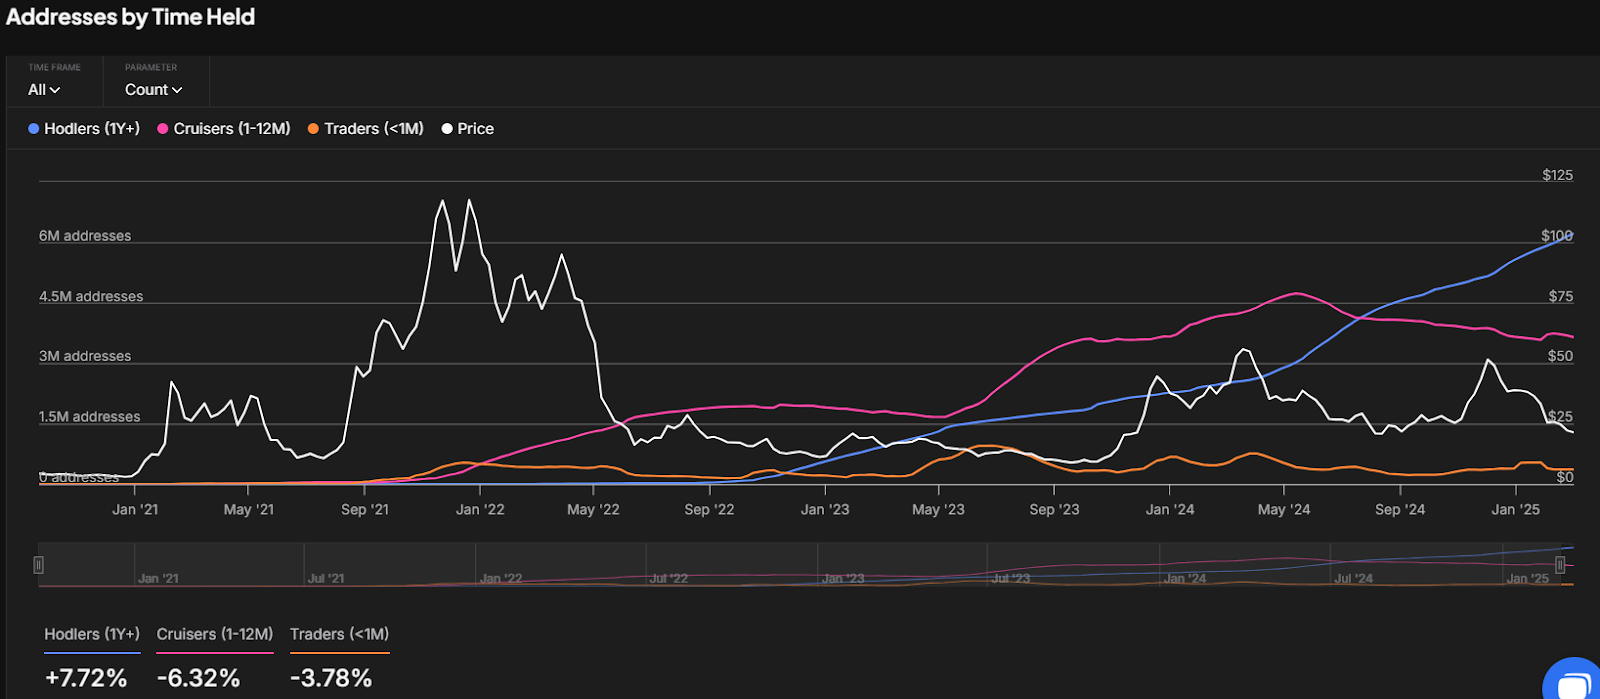Toggle the pink Cruisers legend dot
The width and height of the screenshot is (1600, 699).
163,129
